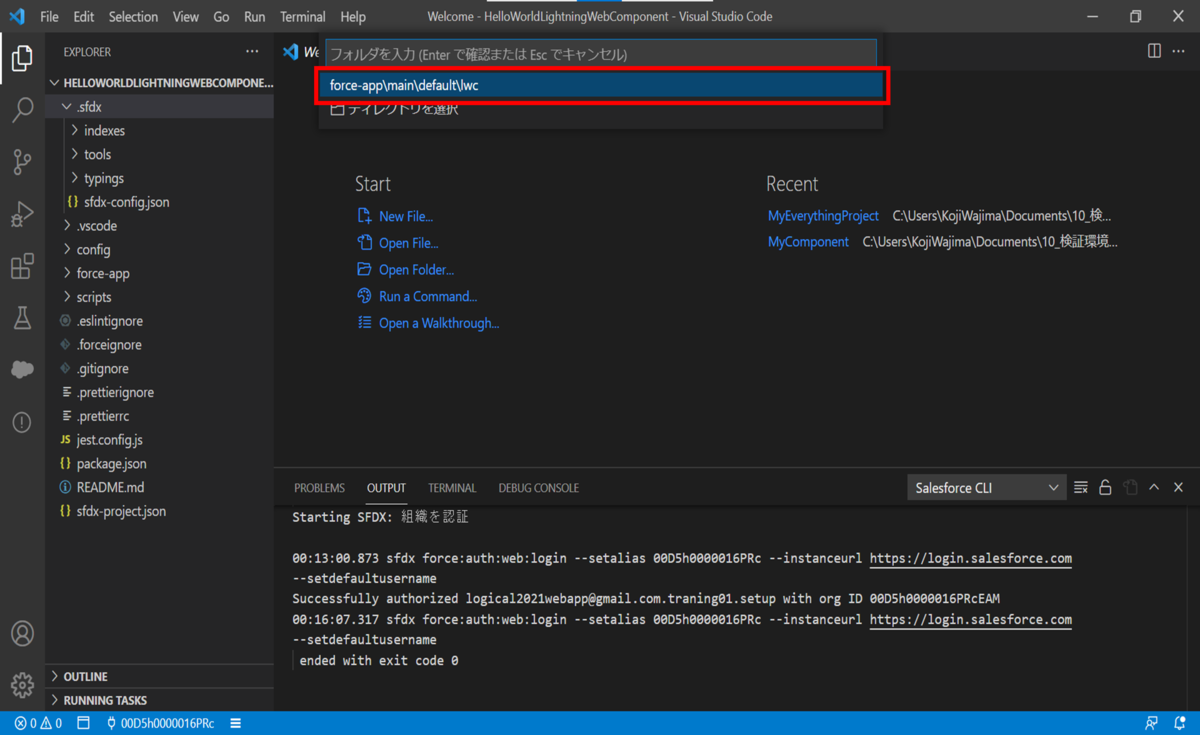The height and width of the screenshot is (735, 1200).
Task: Click the VS Code logo in the title bar
Action: [17, 16]
